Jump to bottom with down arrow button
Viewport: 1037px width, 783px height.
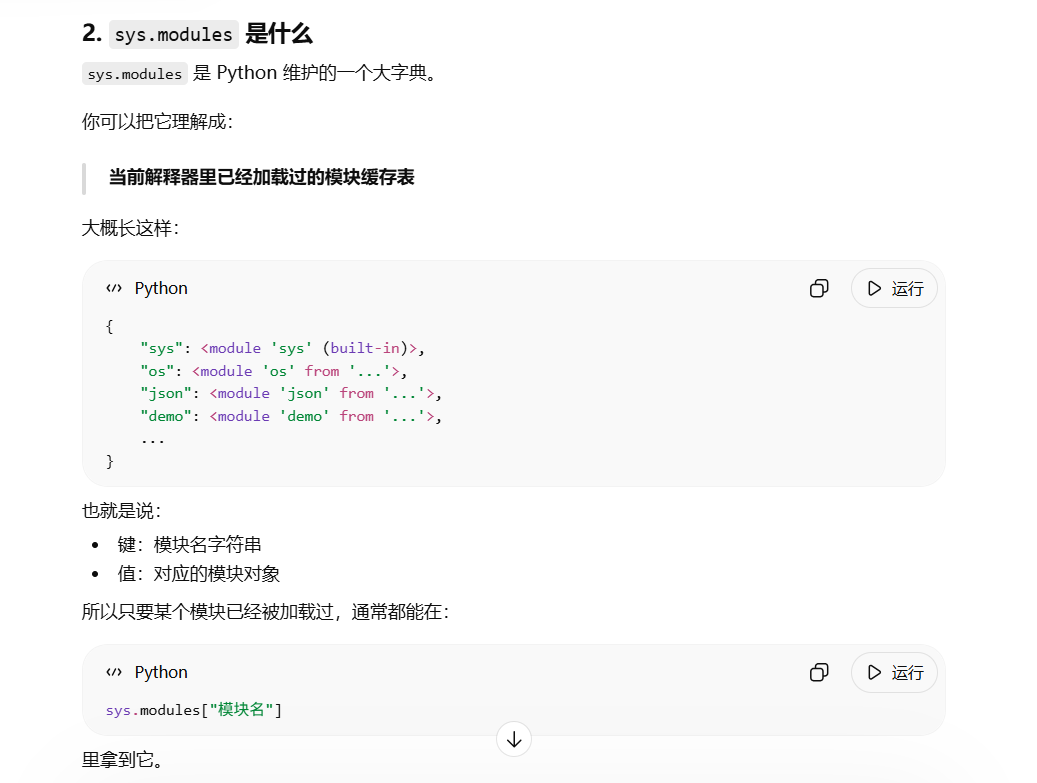[x=514, y=739]
